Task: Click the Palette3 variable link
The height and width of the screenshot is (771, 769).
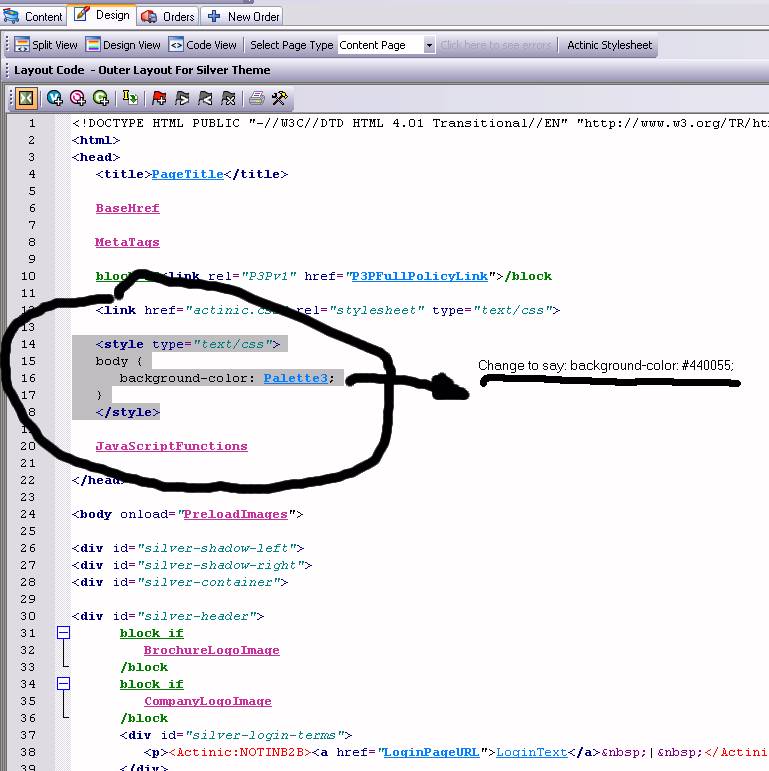Action: 295,378
